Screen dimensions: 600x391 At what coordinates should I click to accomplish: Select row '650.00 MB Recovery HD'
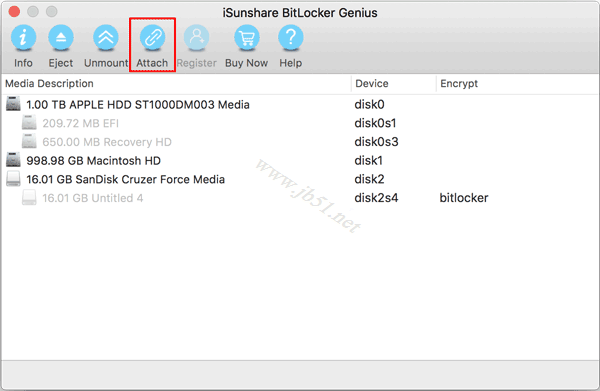pyautogui.click(x=300, y=142)
